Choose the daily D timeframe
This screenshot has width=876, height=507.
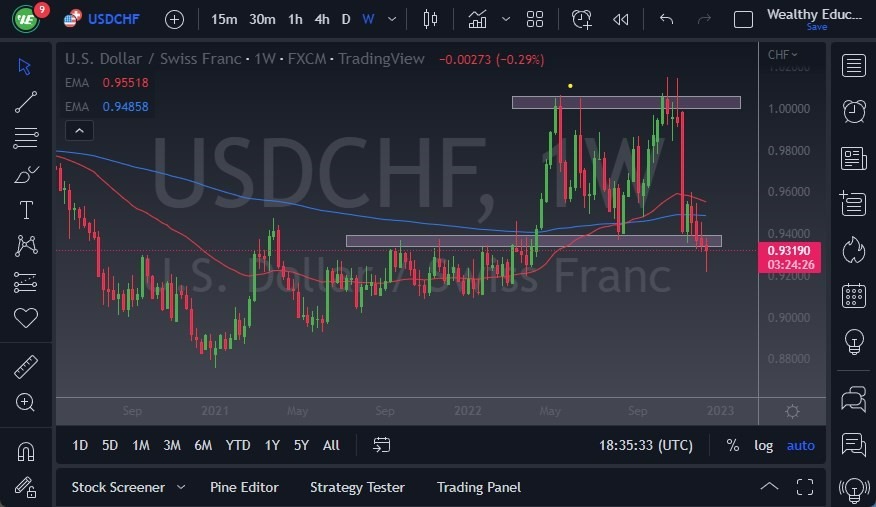pyautogui.click(x=346, y=20)
